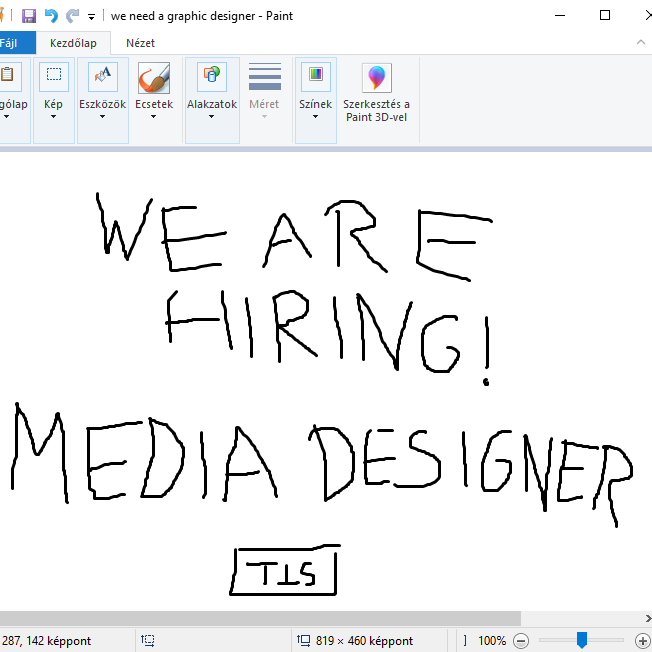The height and width of the screenshot is (652, 652).
Task: Undo the last action
Action: click(x=51, y=16)
